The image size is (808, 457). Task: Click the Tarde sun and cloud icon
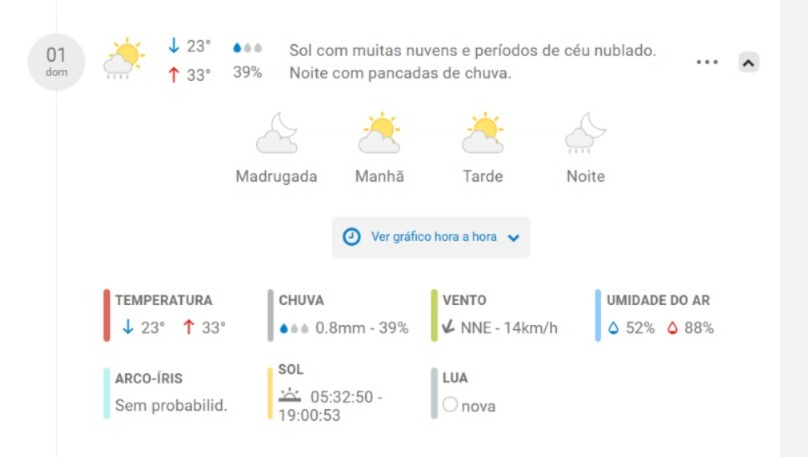click(x=483, y=133)
